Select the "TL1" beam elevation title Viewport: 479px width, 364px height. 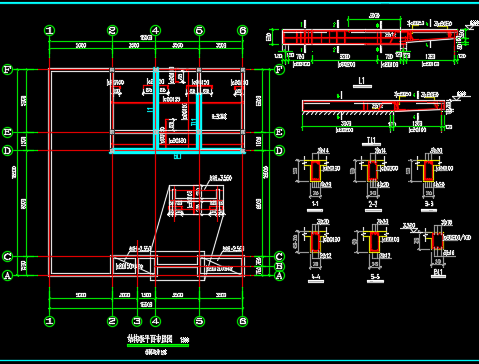point(371,140)
